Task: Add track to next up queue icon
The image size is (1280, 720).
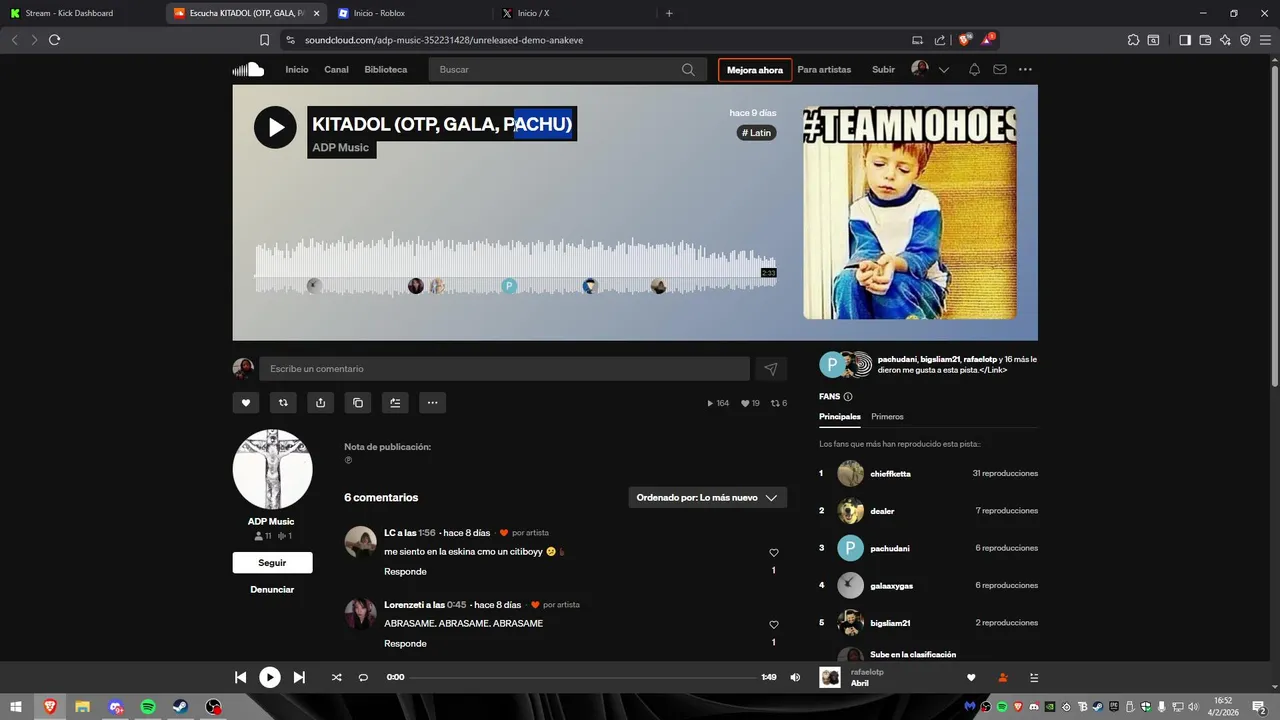Action: point(395,403)
